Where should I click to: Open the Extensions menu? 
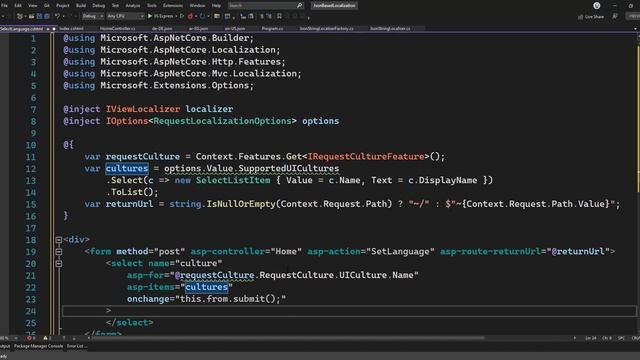pyautogui.click(x=173, y=6)
